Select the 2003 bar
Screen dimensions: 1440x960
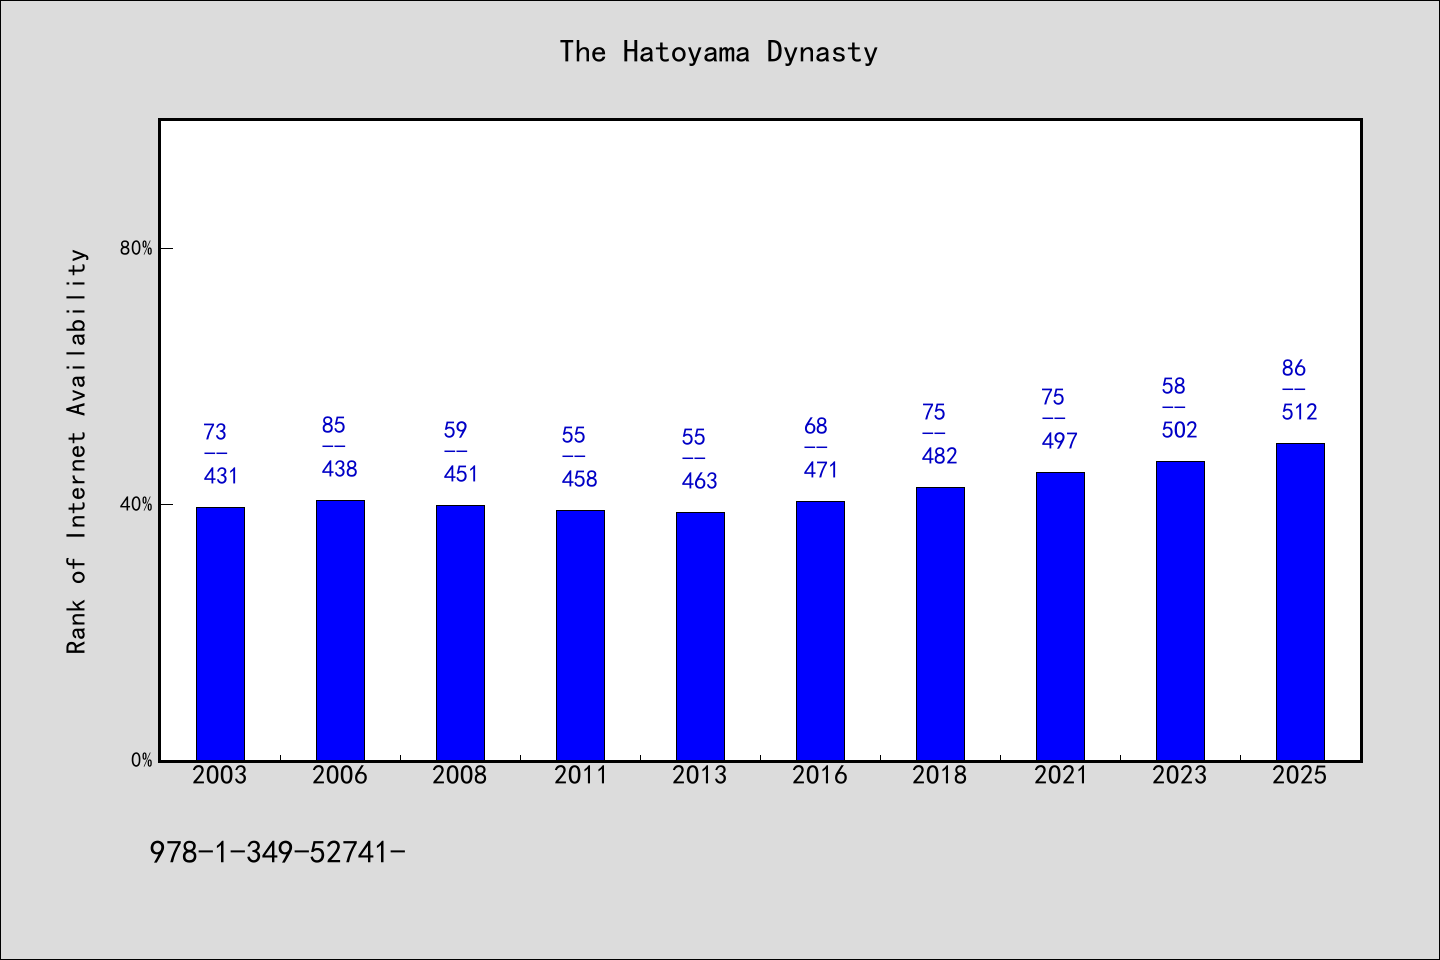(x=220, y=634)
